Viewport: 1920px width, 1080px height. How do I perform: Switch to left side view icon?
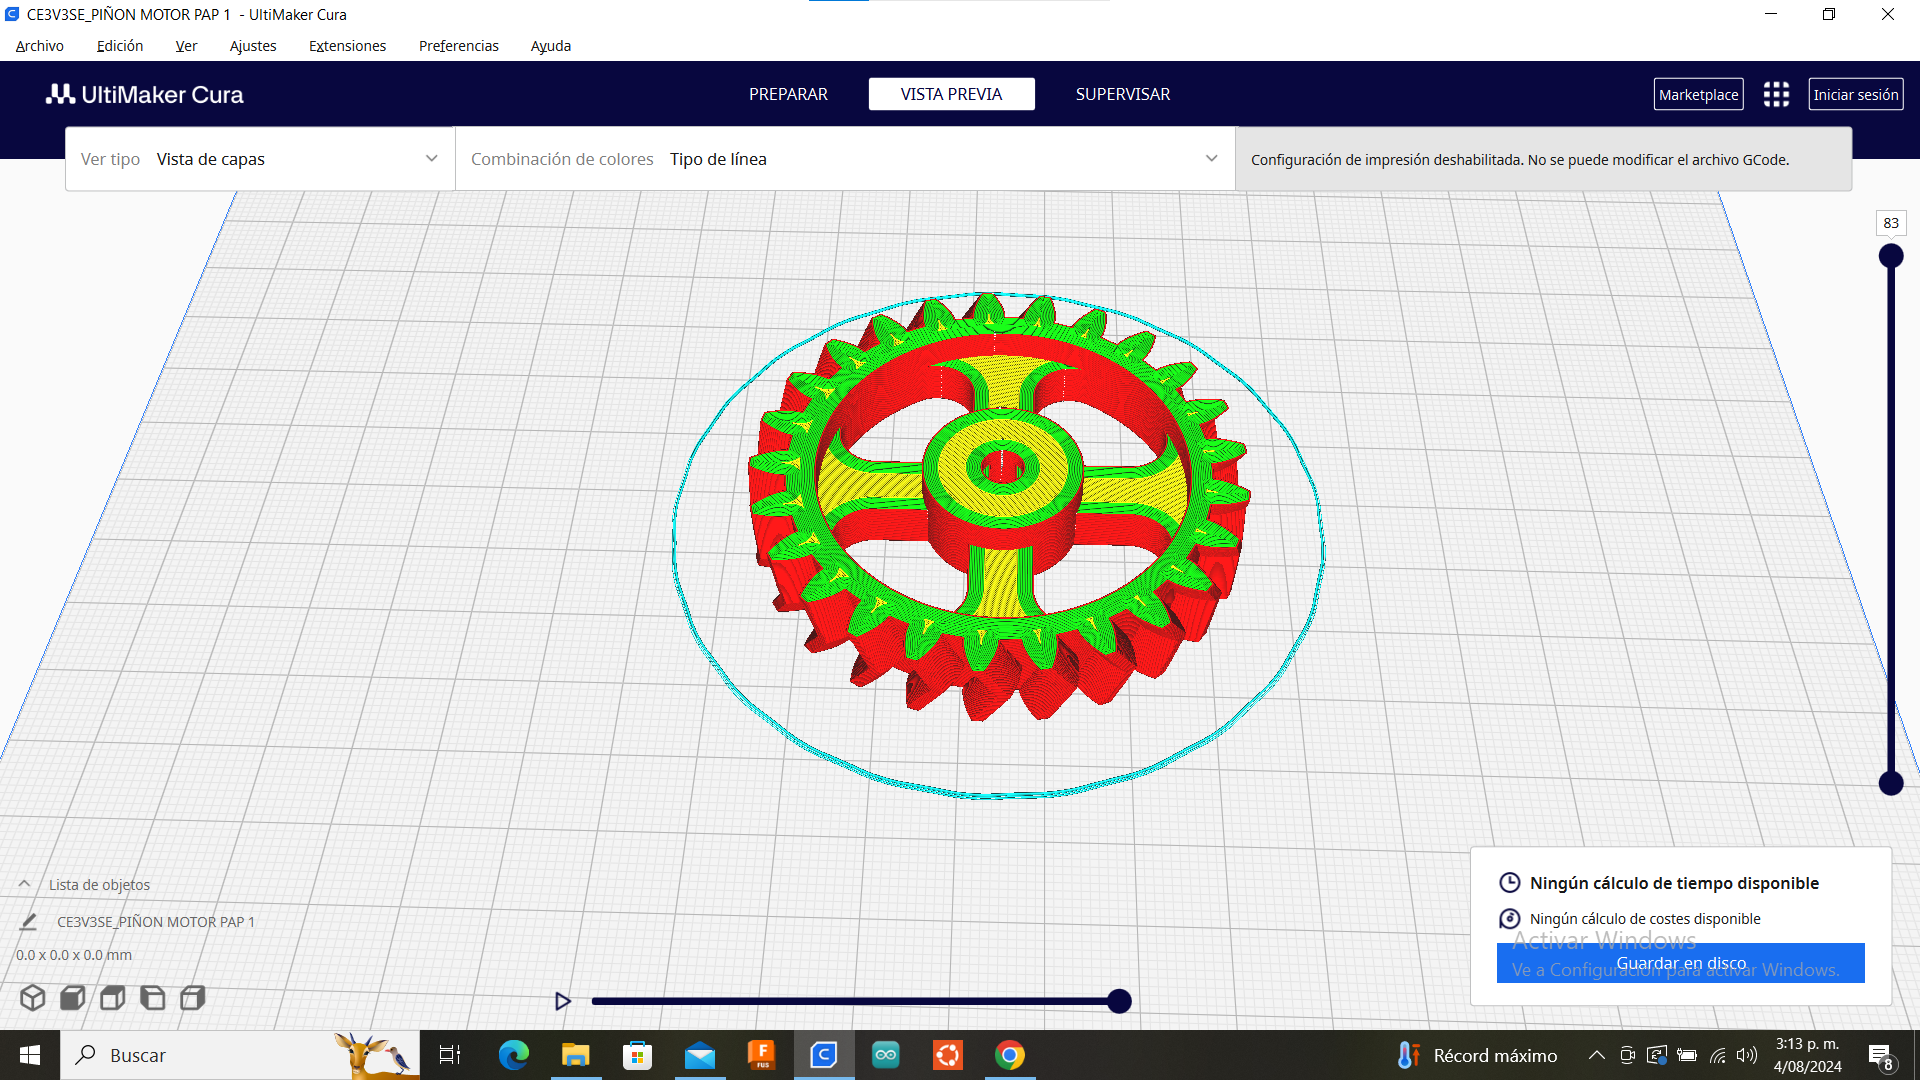tap(152, 998)
